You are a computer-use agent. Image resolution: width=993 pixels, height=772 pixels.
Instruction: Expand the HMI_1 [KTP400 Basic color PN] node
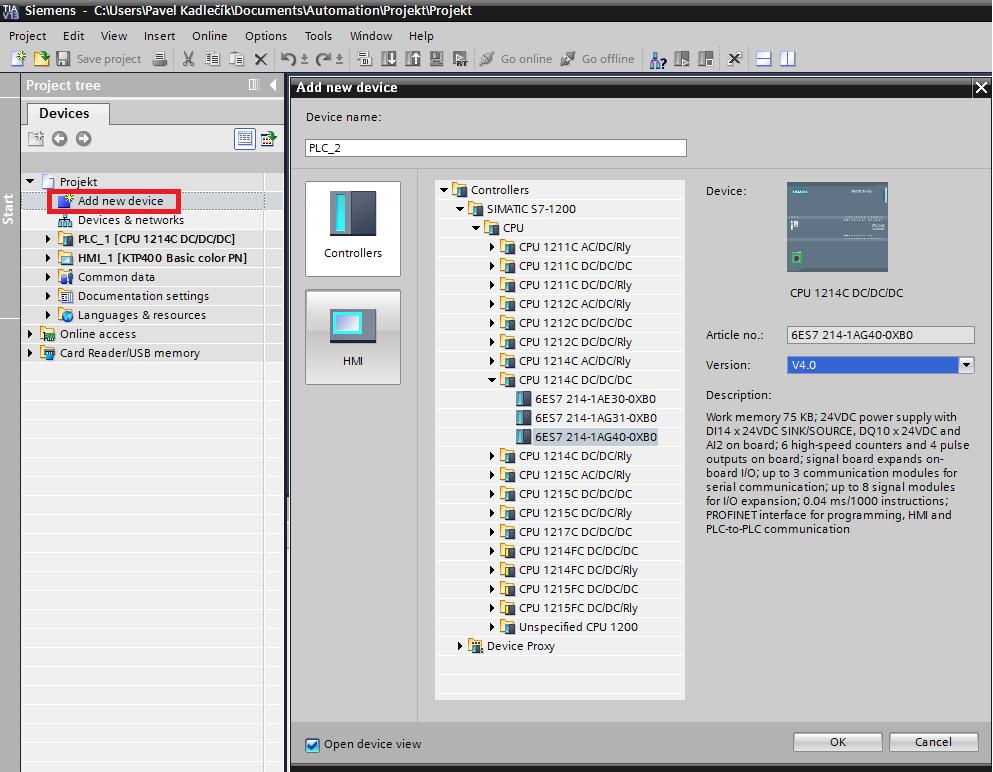coord(48,258)
